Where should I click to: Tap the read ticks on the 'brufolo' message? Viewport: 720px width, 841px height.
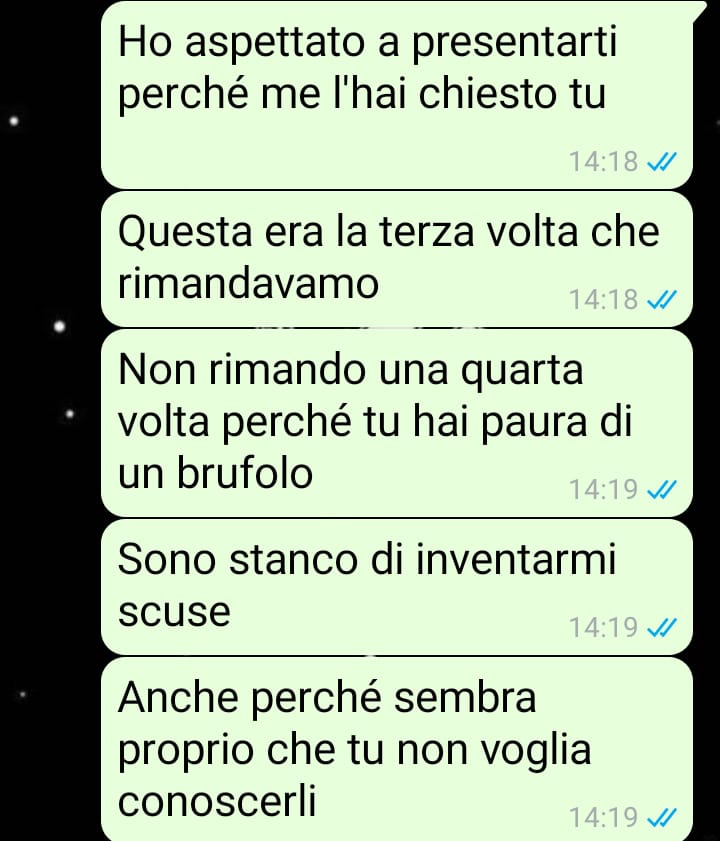662,489
